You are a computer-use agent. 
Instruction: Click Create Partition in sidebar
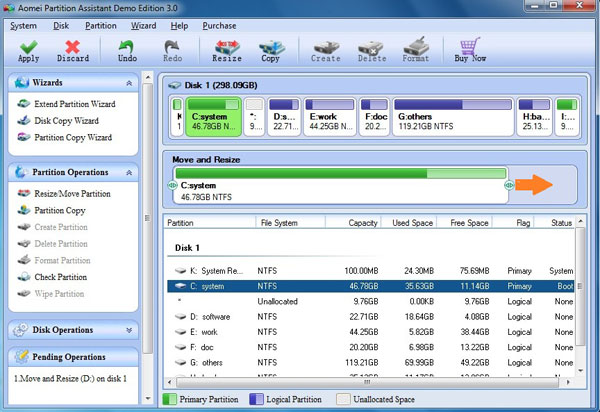(x=52, y=227)
